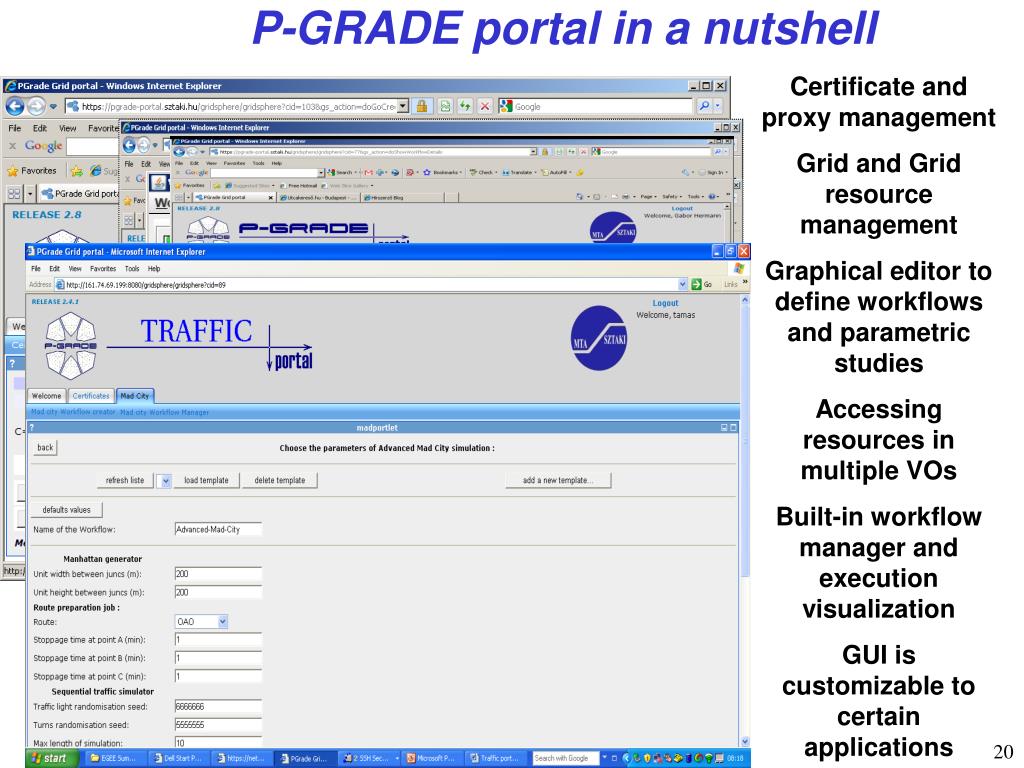Image resolution: width=1024 pixels, height=768 pixels.
Task: Open 2 SSH Sec... taskbar item
Action: point(369,758)
